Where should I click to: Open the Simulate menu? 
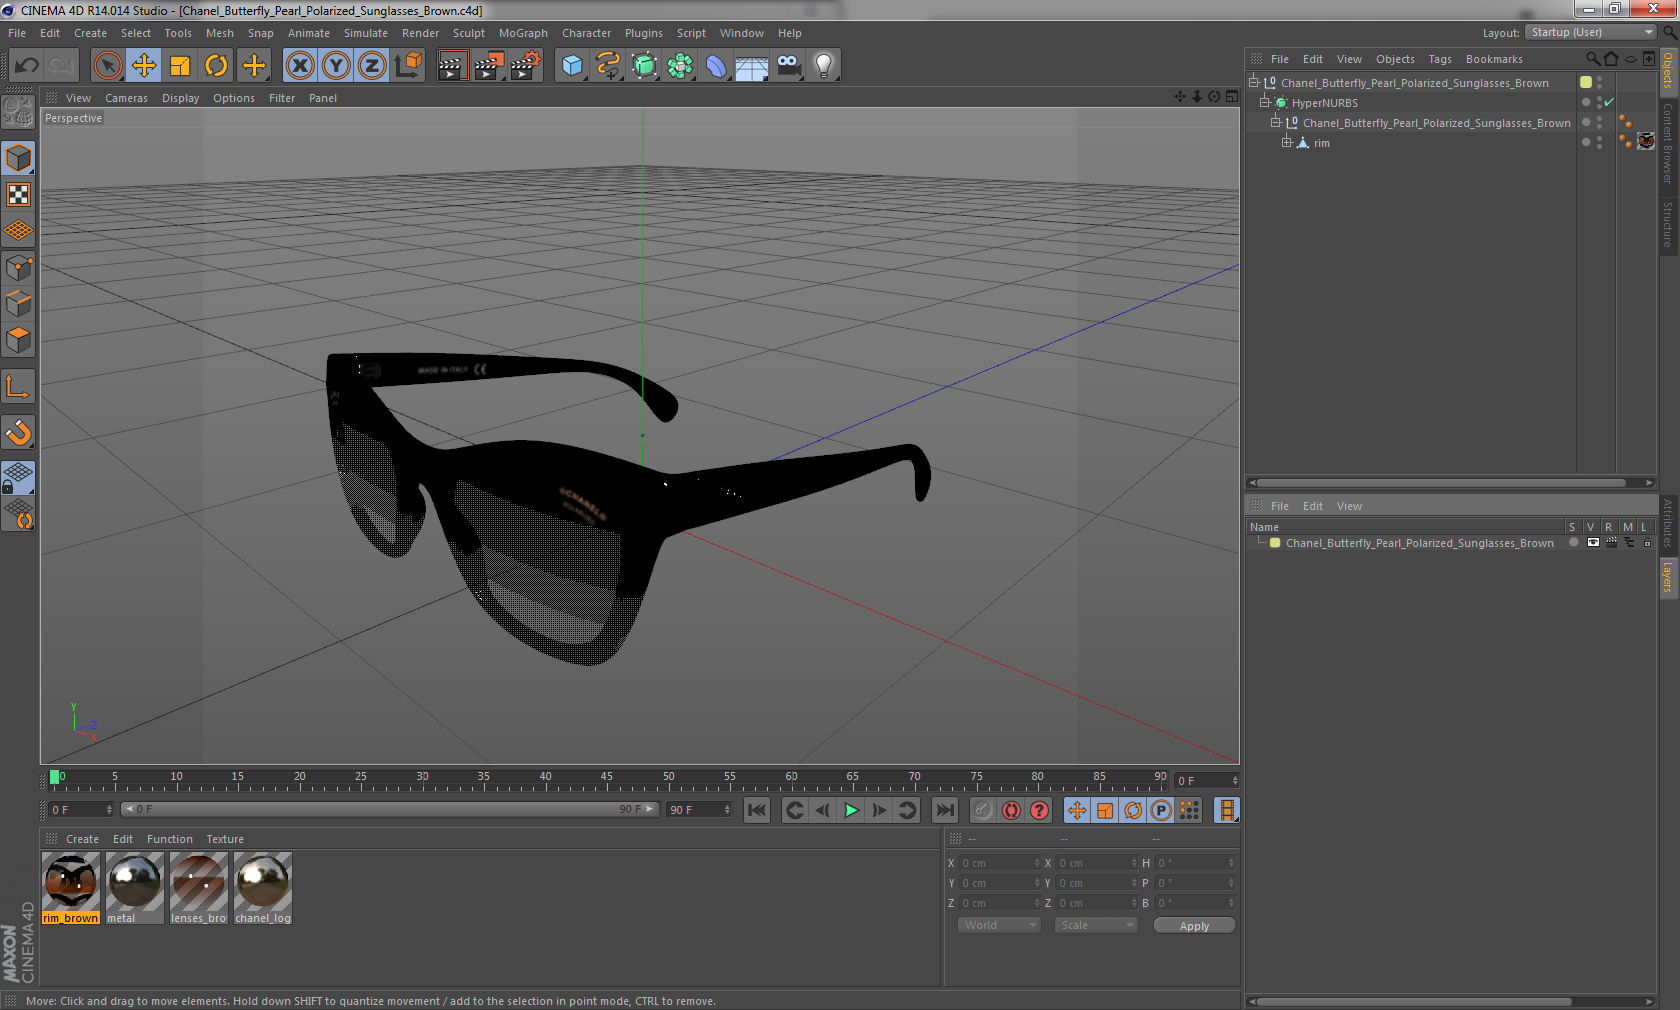pos(366,33)
